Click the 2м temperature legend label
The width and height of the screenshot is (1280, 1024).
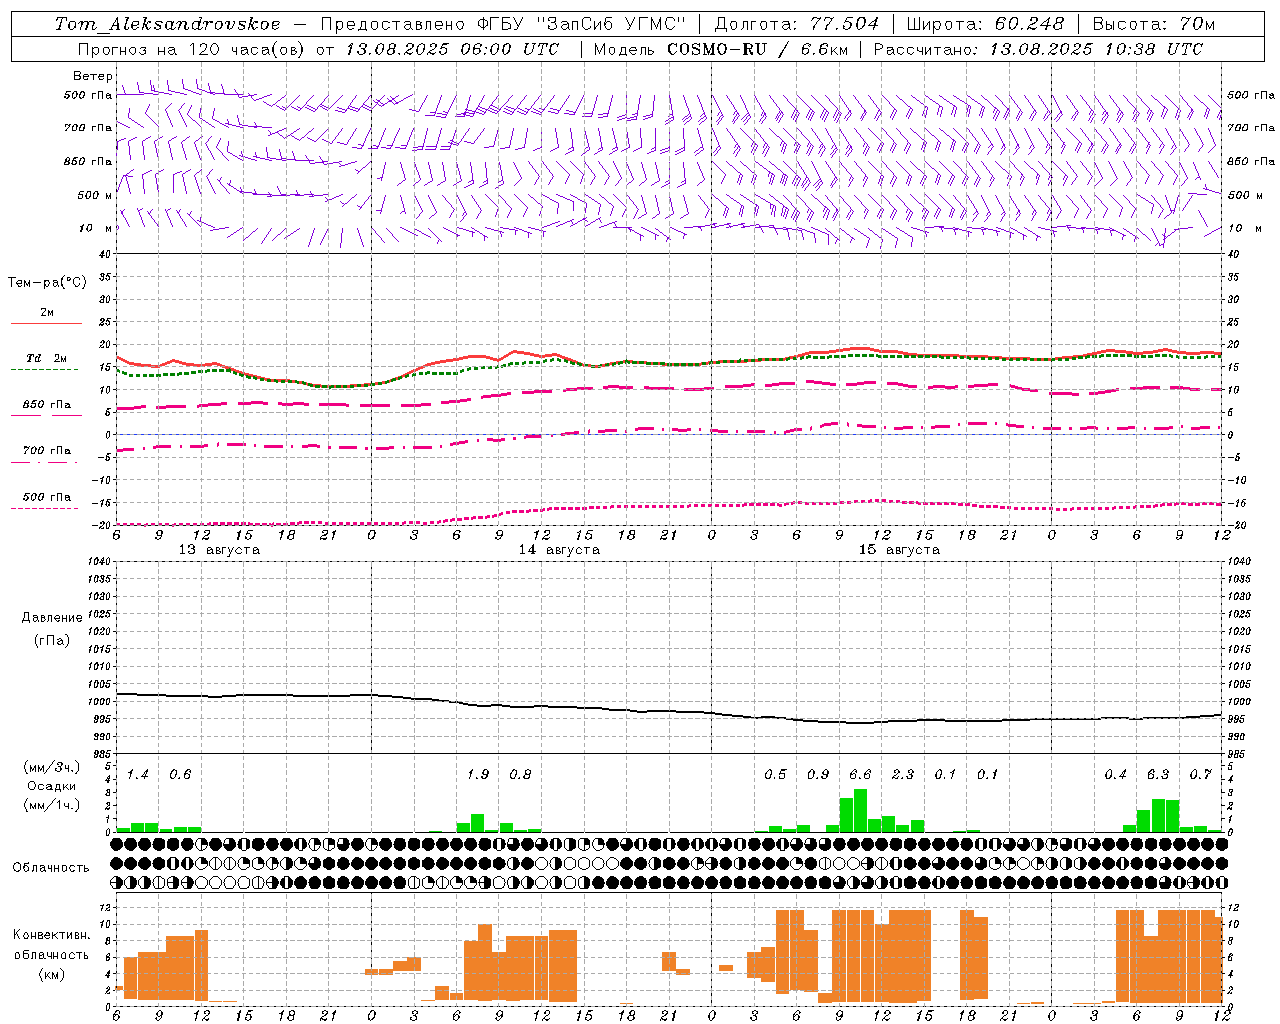(x=47, y=313)
